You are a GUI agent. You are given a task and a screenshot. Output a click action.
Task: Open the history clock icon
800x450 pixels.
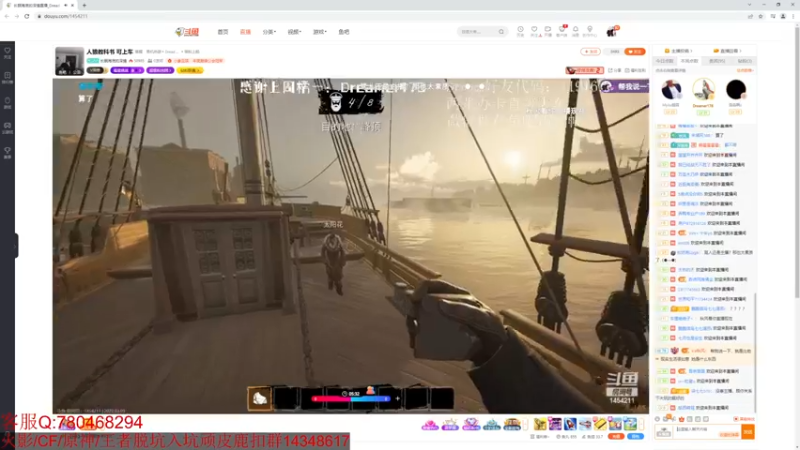click(520, 31)
